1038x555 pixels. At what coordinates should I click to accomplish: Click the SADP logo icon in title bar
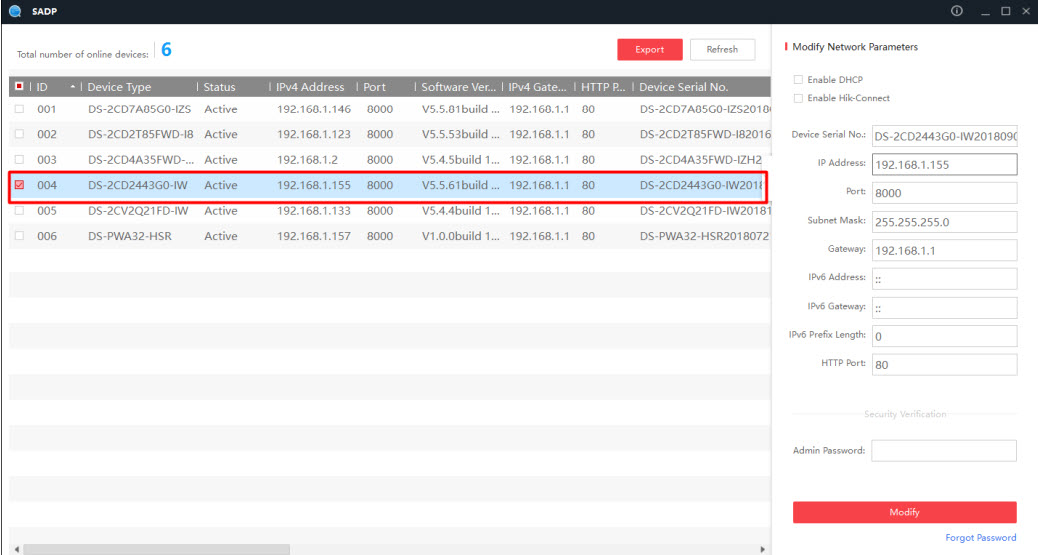pyautogui.click(x=13, y=12)
